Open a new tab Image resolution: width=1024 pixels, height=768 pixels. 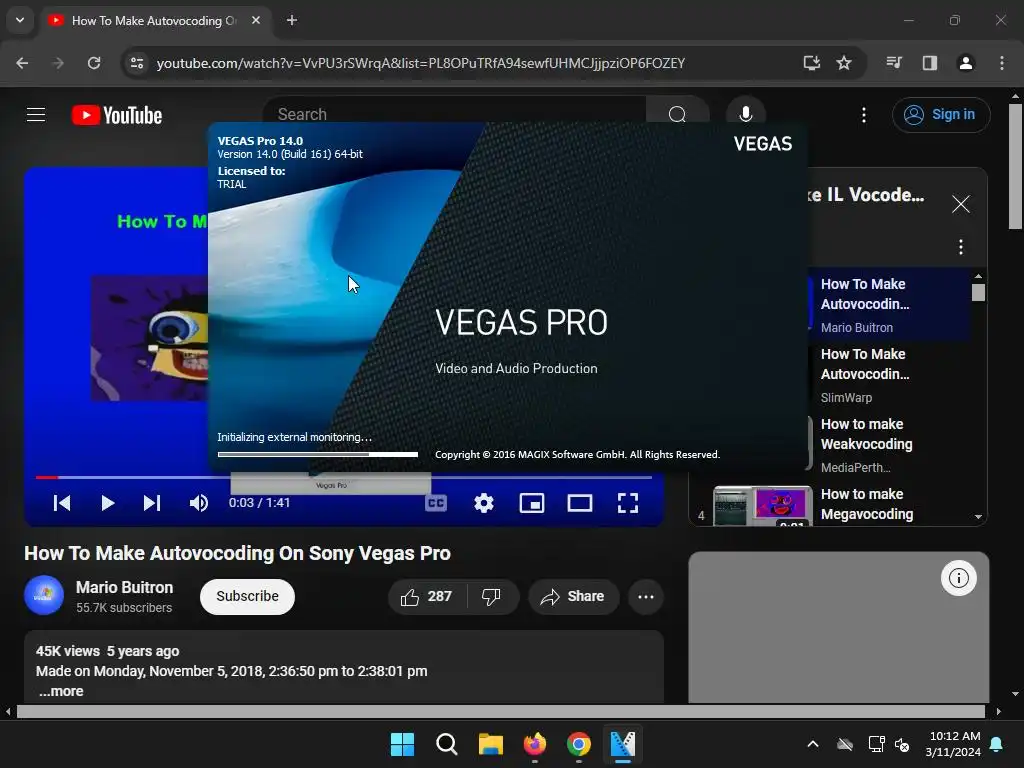click(x=291, y=20)
